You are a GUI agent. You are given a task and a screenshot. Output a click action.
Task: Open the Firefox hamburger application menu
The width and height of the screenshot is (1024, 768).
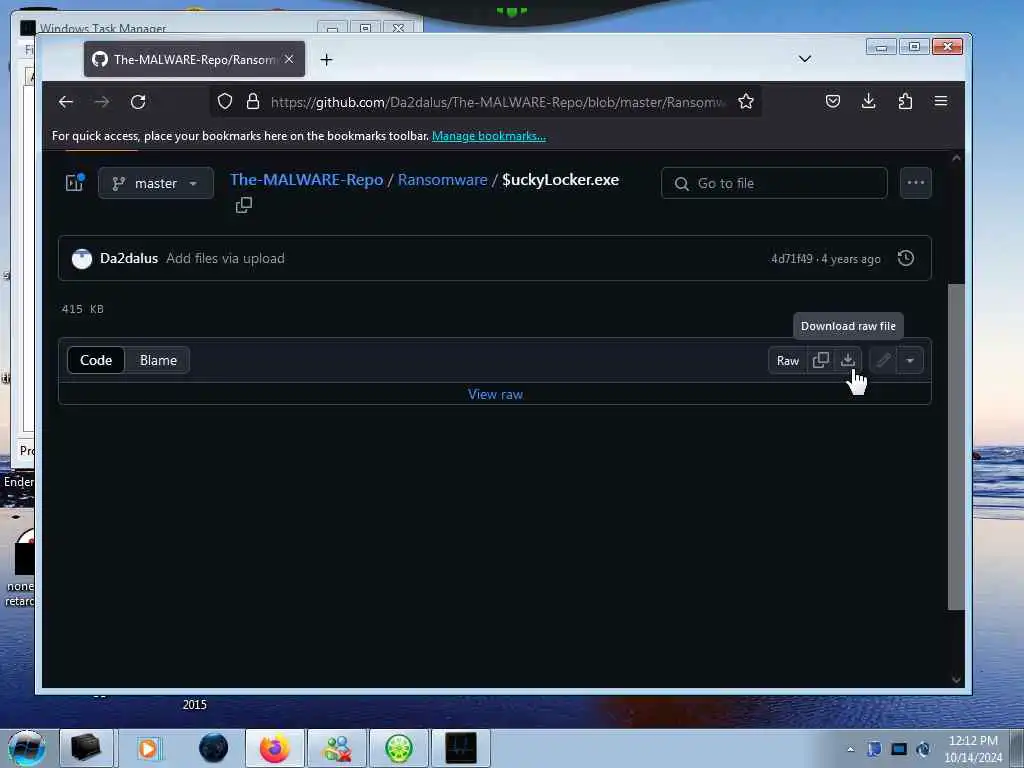tap(941, 101)
